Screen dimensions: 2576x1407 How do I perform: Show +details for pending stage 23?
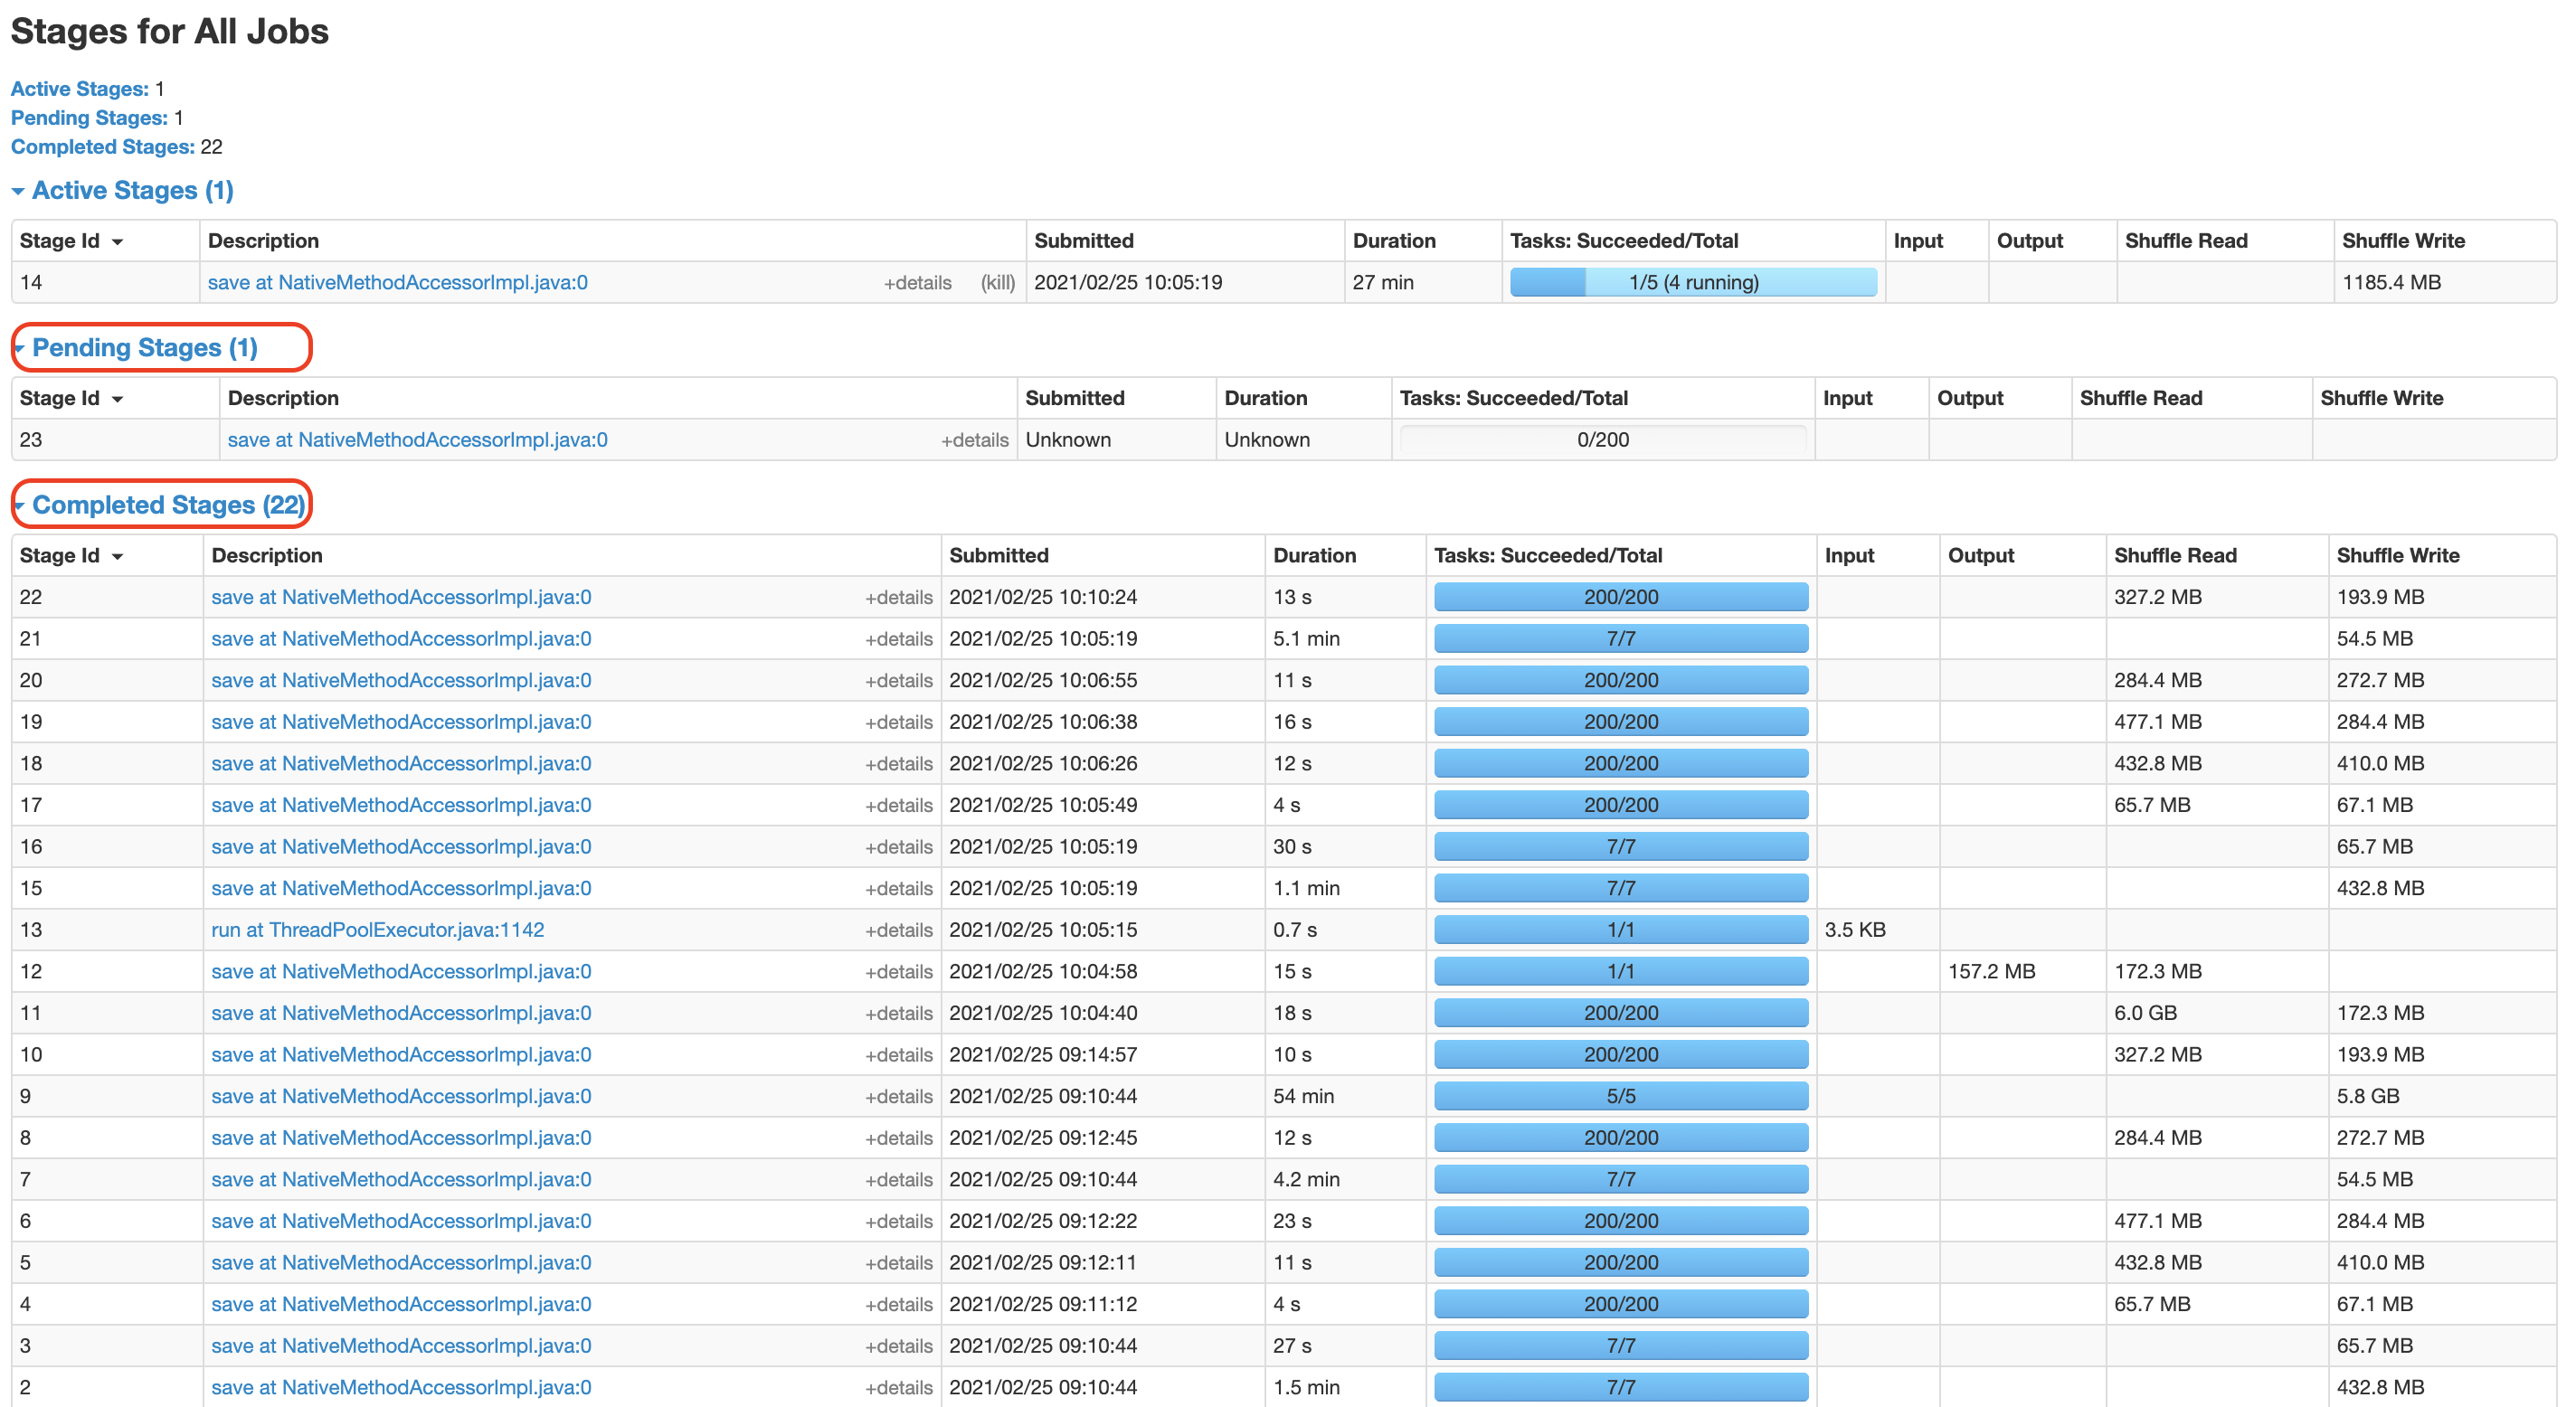pyautogui.click(x=974, y=440)
